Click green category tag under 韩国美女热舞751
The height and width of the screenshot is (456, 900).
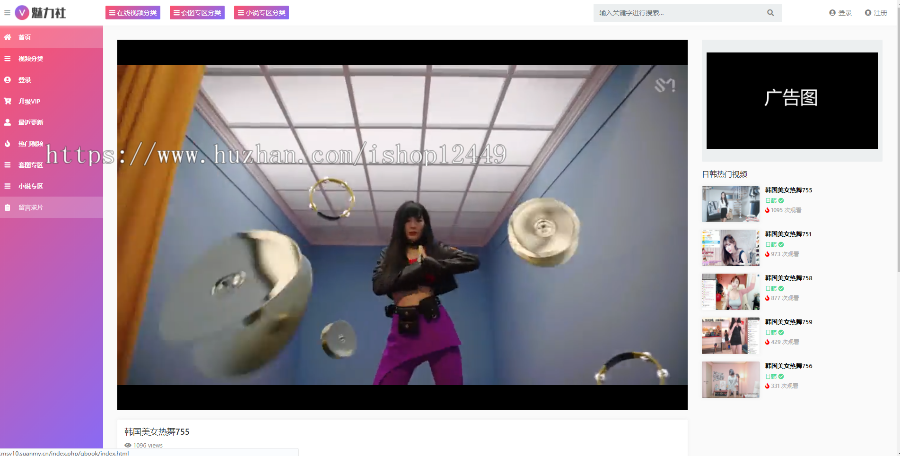point(773,244)
